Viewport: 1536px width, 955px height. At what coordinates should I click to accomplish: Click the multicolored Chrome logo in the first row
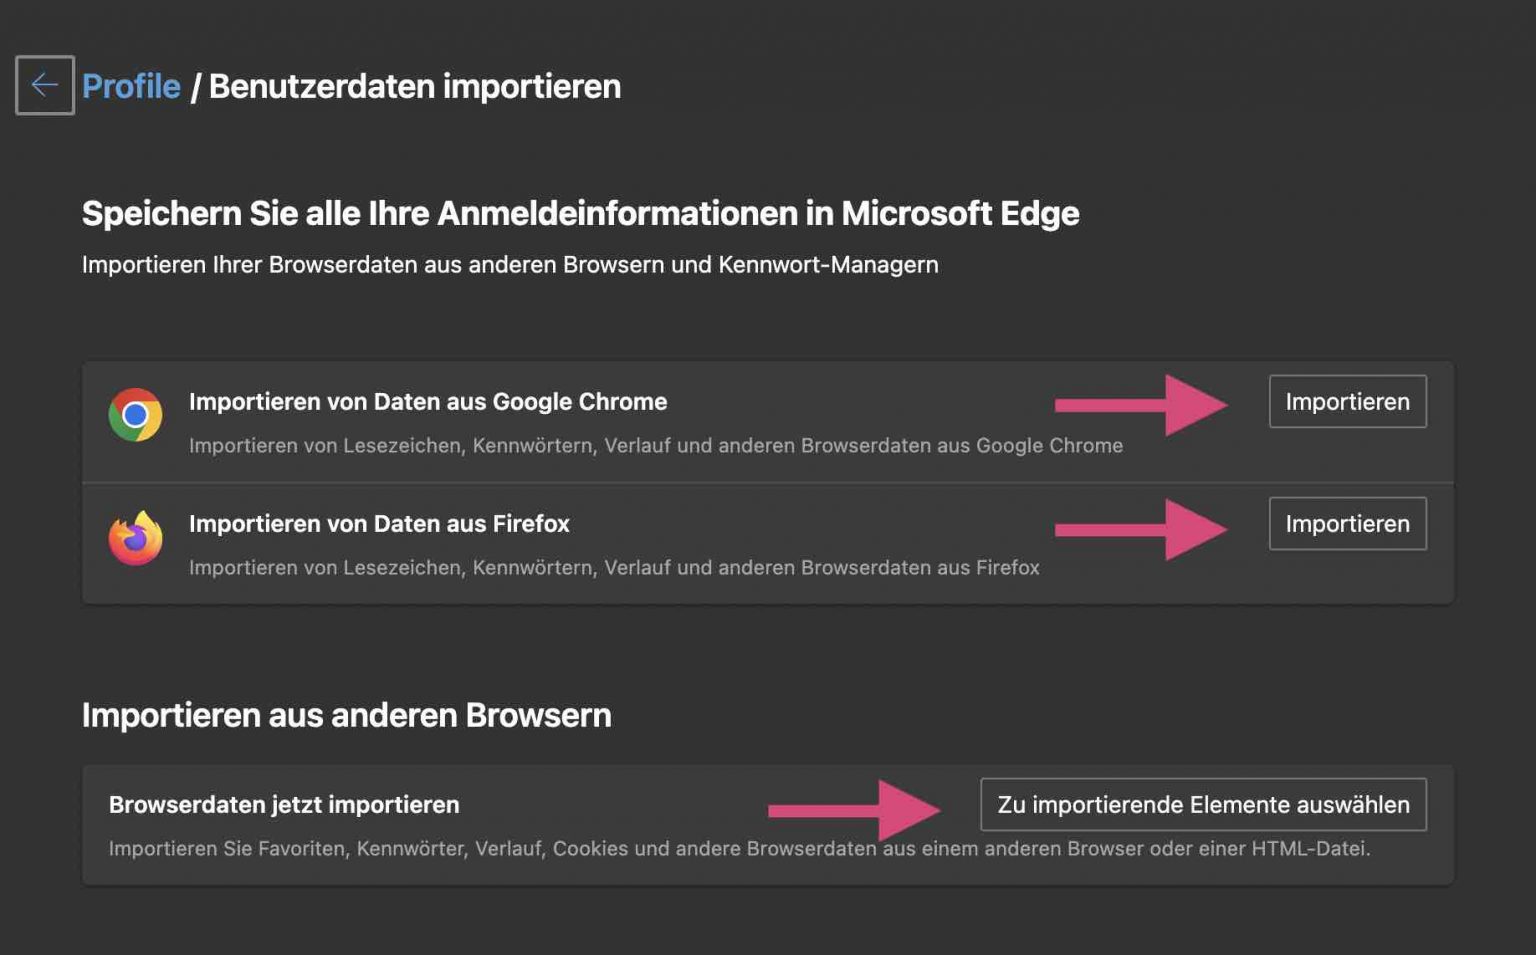[x=138, y=413]
